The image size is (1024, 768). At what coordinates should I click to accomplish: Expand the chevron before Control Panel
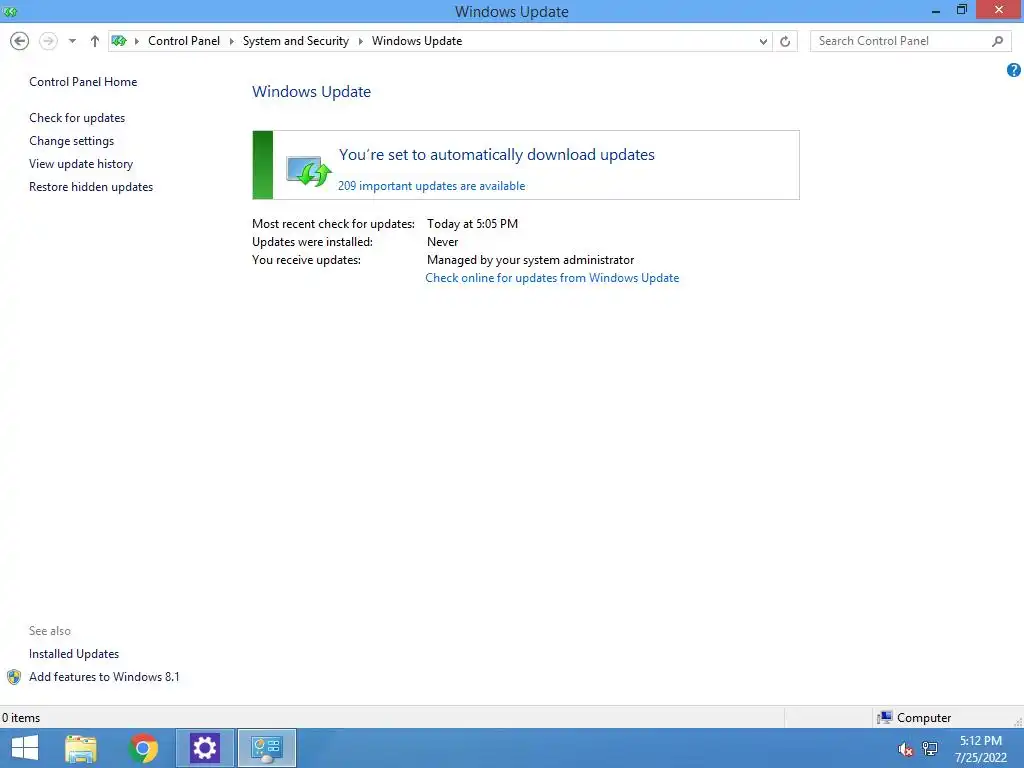click(137, 41)
